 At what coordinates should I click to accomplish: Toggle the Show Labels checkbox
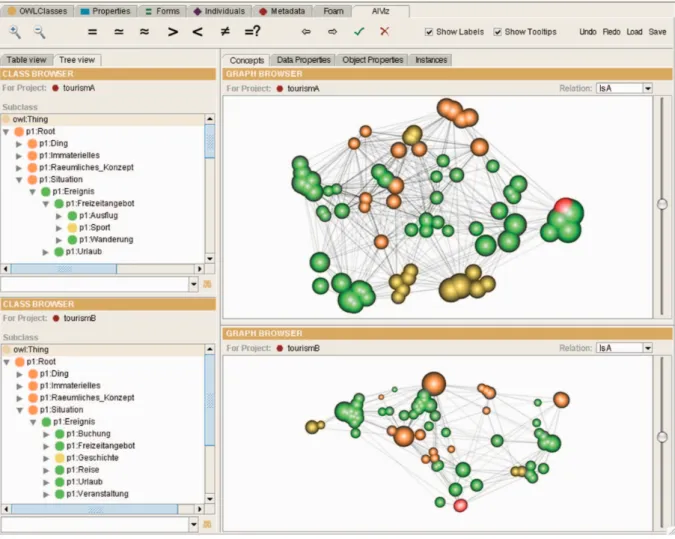click(x=429, y=32)
